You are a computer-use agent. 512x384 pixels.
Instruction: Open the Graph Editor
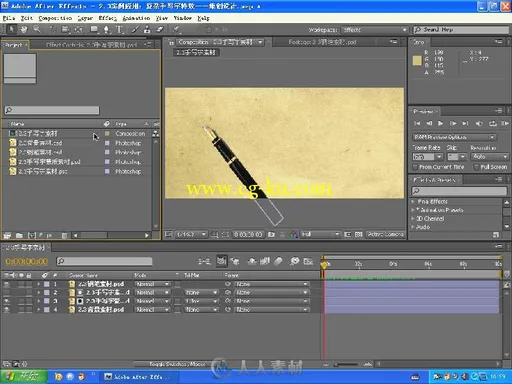coord(308,261)
